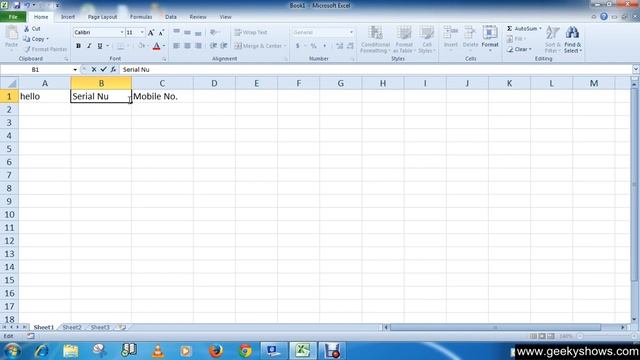Click the fill color bucket icon

click(x=141, y=46)
